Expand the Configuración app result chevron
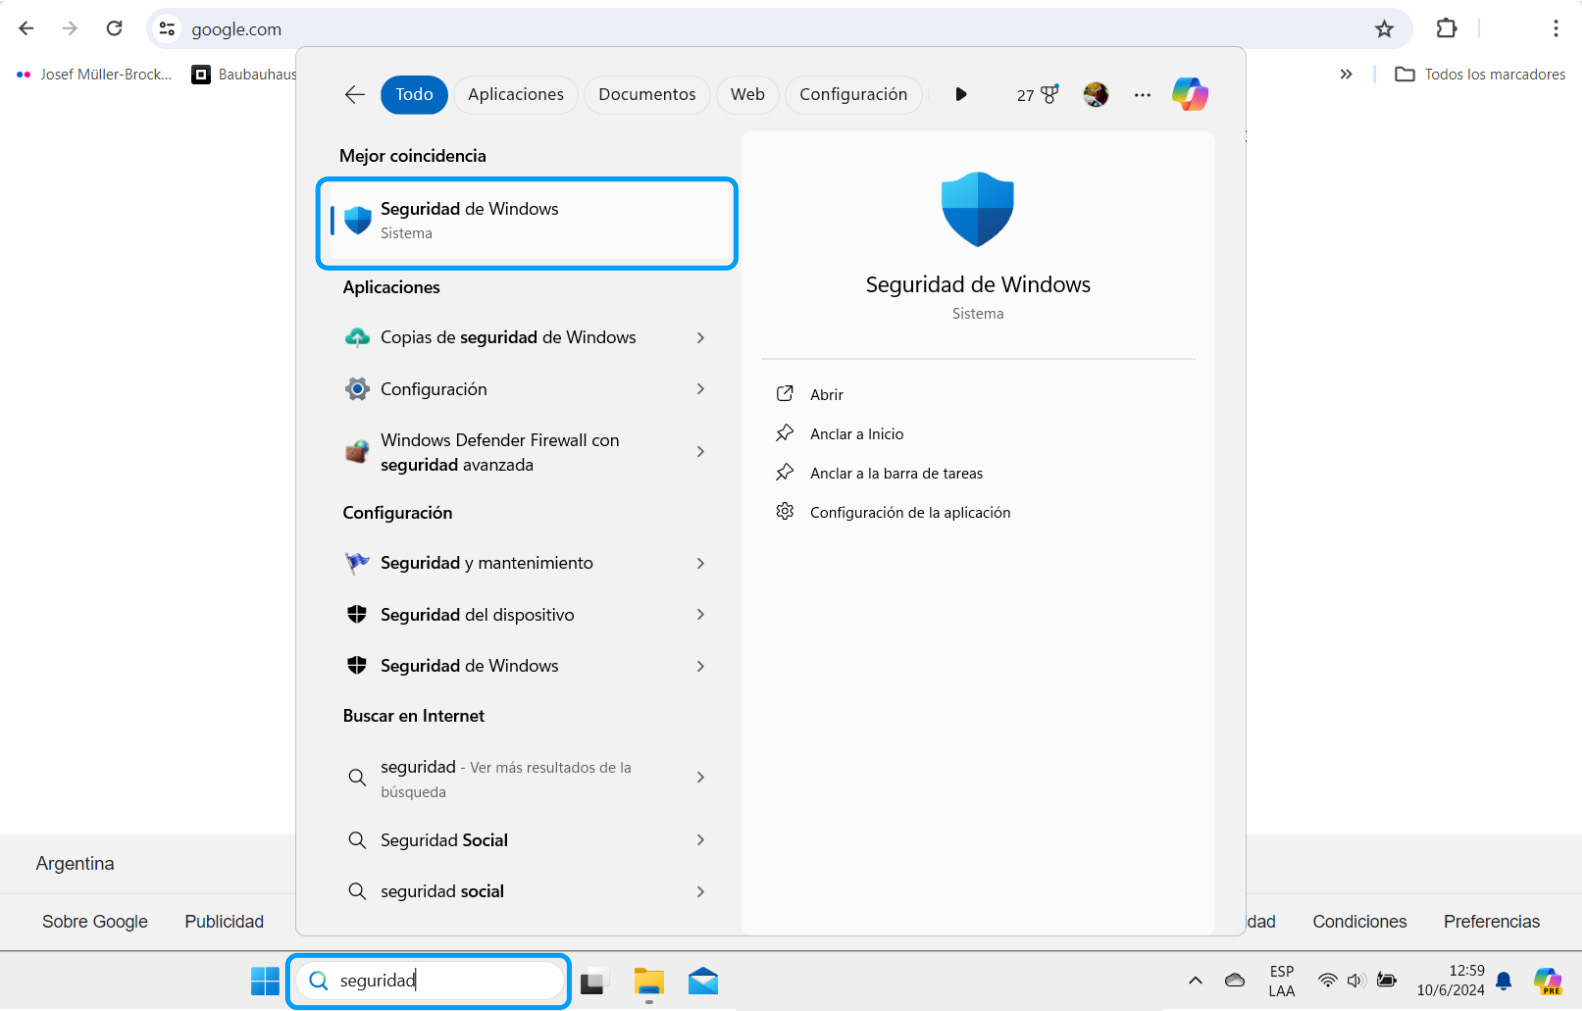Image resolution: width=1582 pixels, height=1011 pixels. tap(701, 389)
